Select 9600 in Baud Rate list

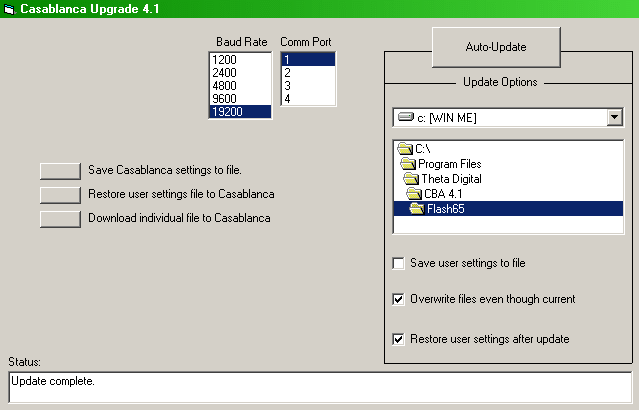coord(223,99)
